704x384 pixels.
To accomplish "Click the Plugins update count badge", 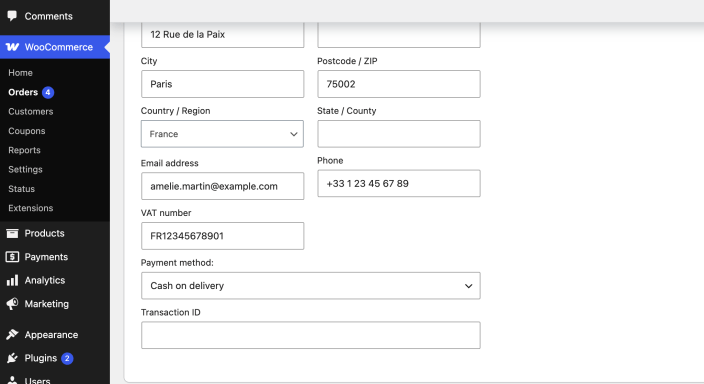I will click(67, 358).
